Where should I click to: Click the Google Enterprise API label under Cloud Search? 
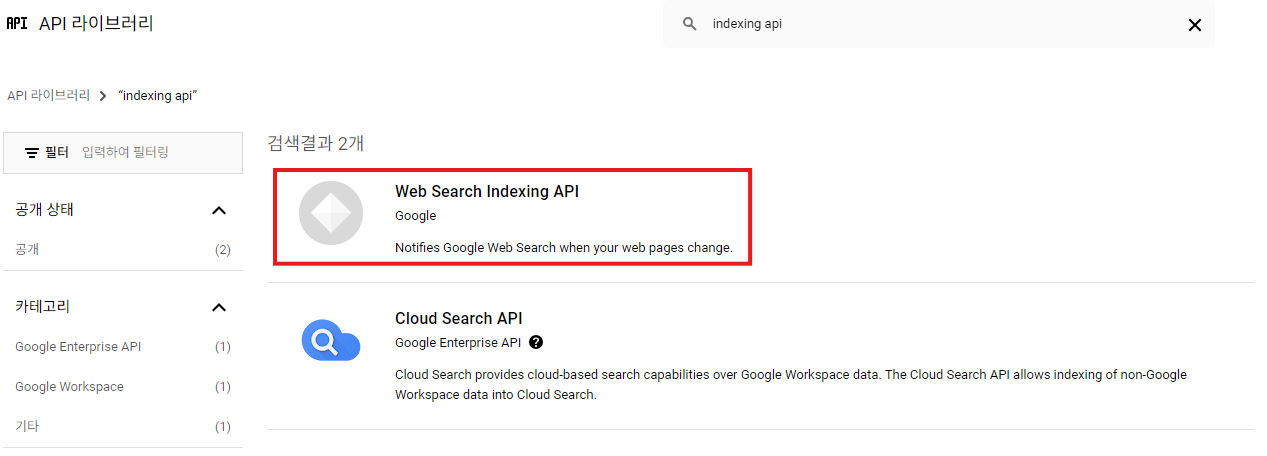pyautogui.click(x=458, y=342)
